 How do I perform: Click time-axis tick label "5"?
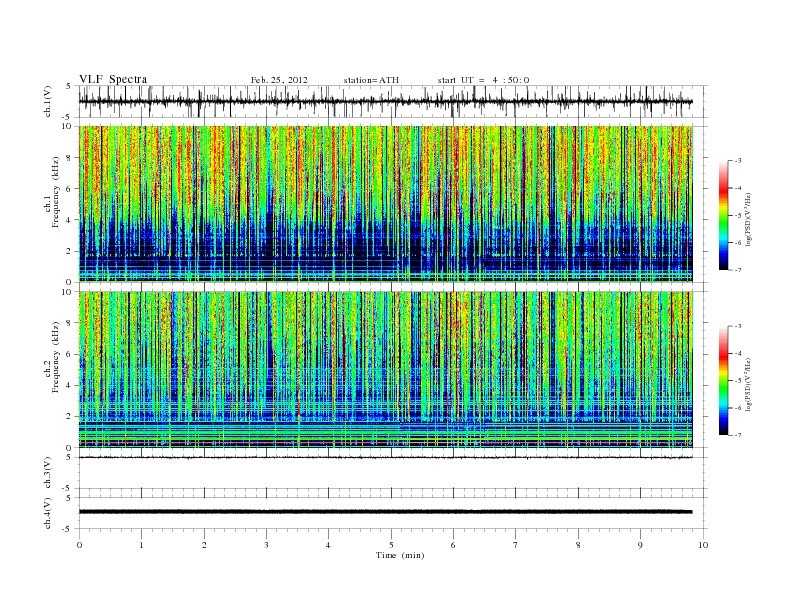click(391, 545)
